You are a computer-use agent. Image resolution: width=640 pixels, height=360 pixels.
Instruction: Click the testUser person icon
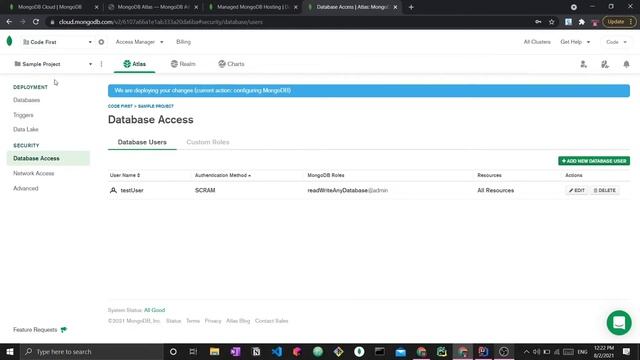[x=113, y=190]
